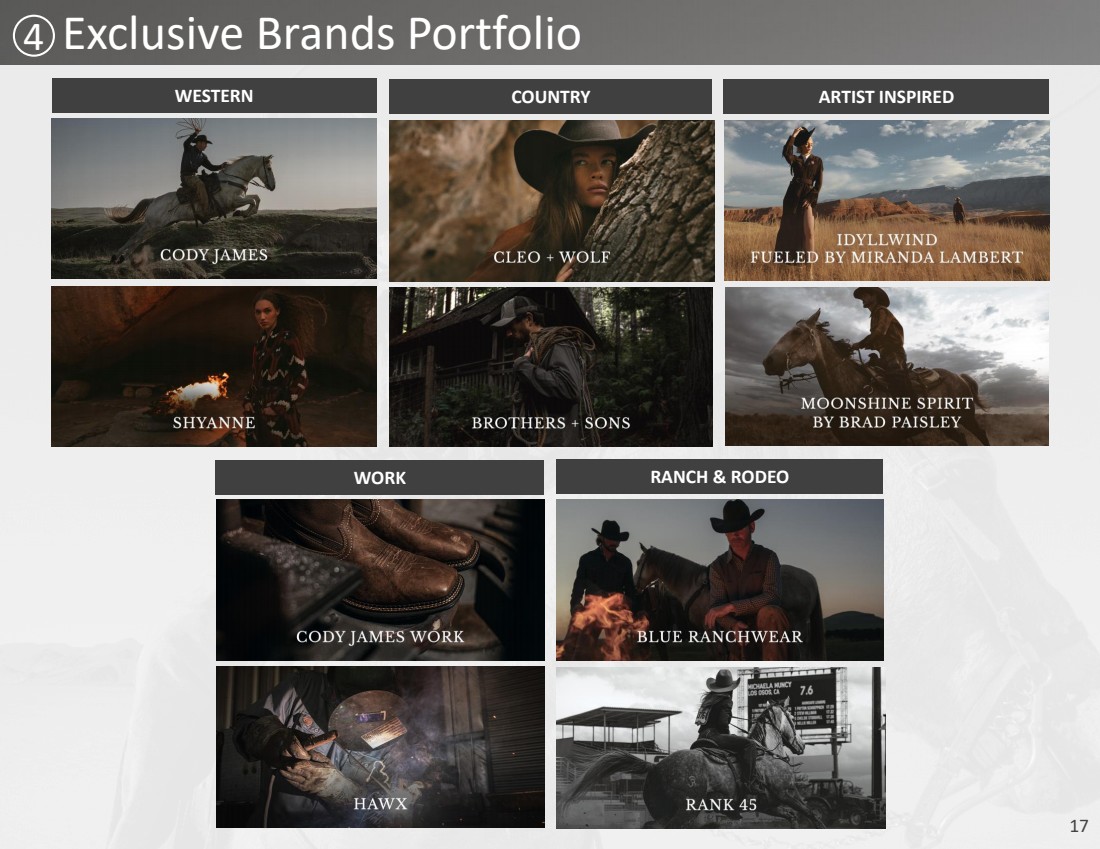
Task: Open the Cody James Work boots image
Action: pos(380,579)
